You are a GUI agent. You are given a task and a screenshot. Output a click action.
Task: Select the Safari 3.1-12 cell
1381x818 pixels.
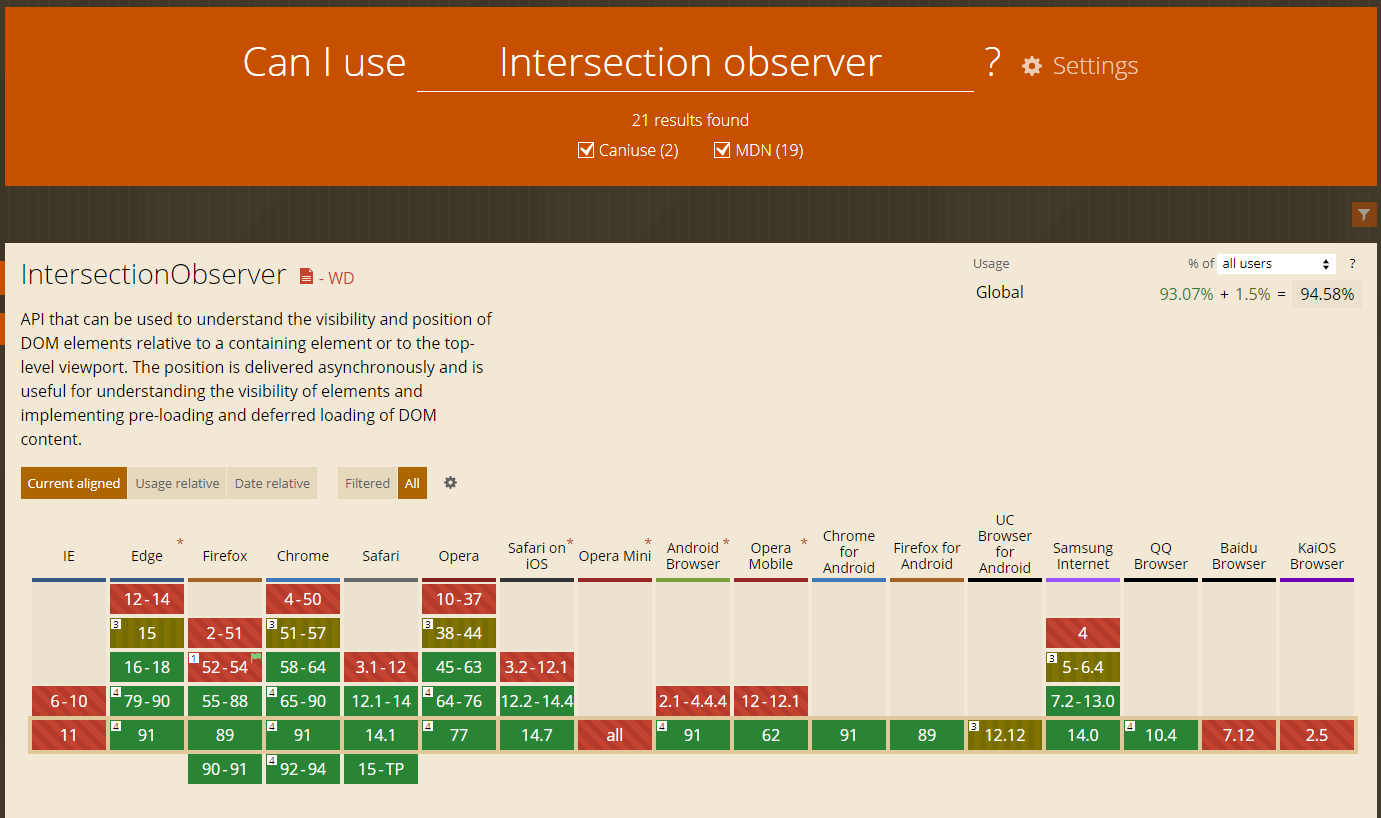pyautogui.click(x=381, y=667)
